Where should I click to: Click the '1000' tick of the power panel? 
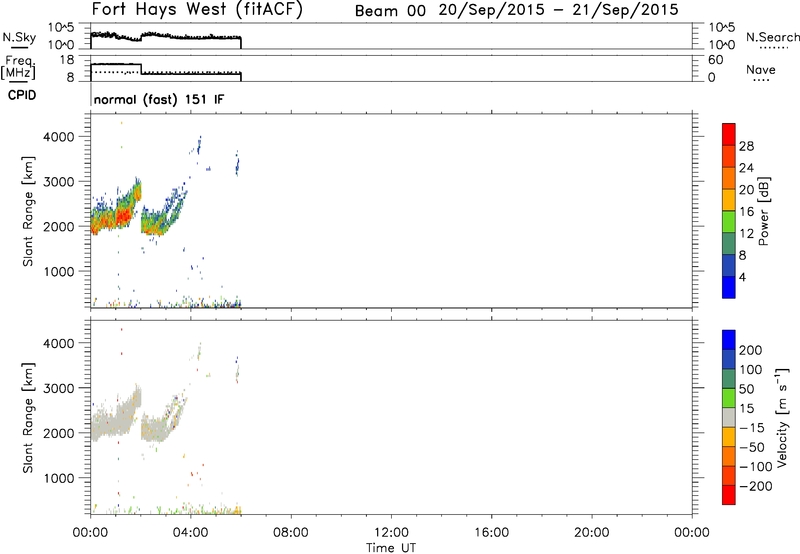(x=59, y=271)
